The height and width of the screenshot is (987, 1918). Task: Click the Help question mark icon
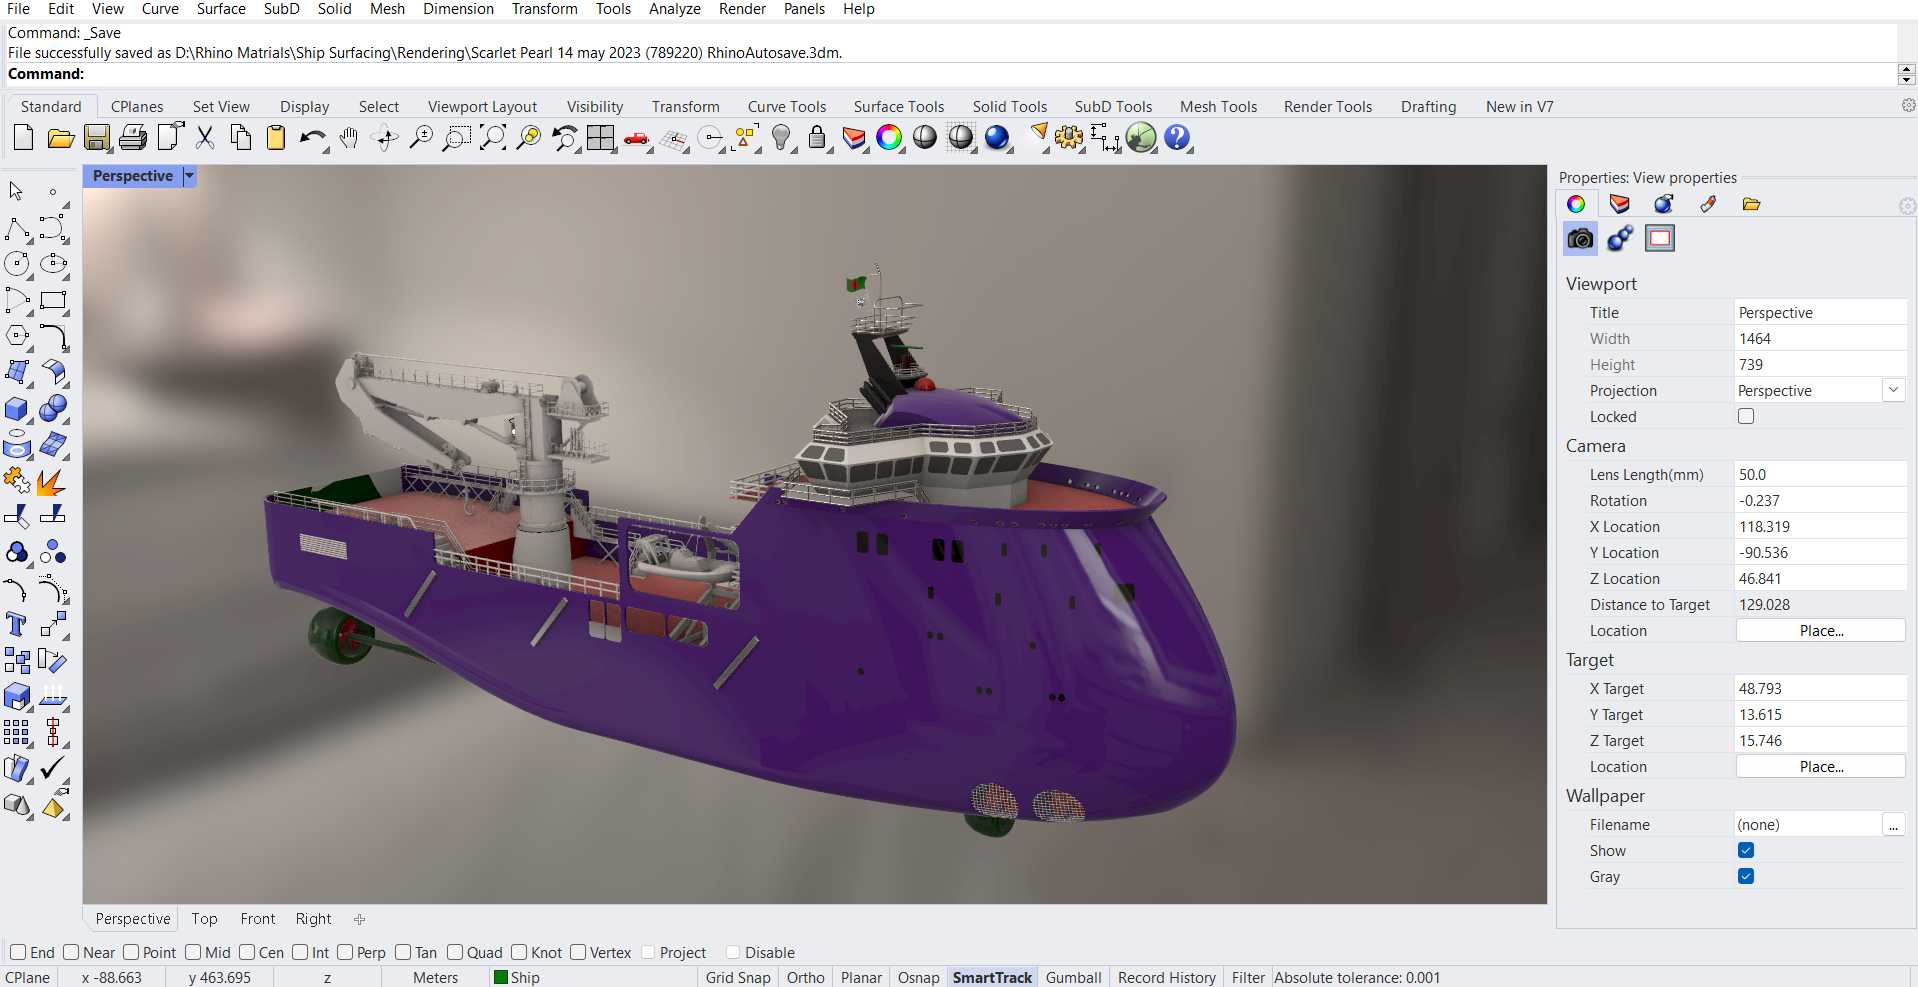coord(1177,138)
